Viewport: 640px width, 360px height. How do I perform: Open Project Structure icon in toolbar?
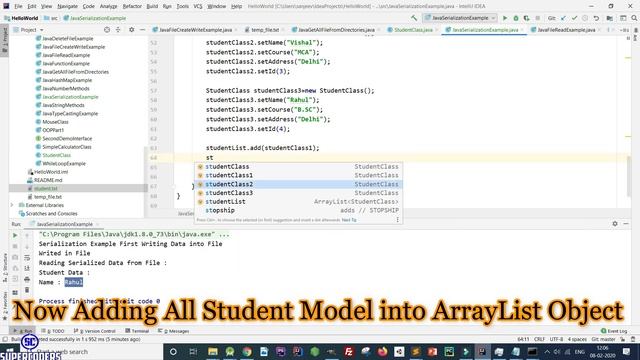(609, 18)
